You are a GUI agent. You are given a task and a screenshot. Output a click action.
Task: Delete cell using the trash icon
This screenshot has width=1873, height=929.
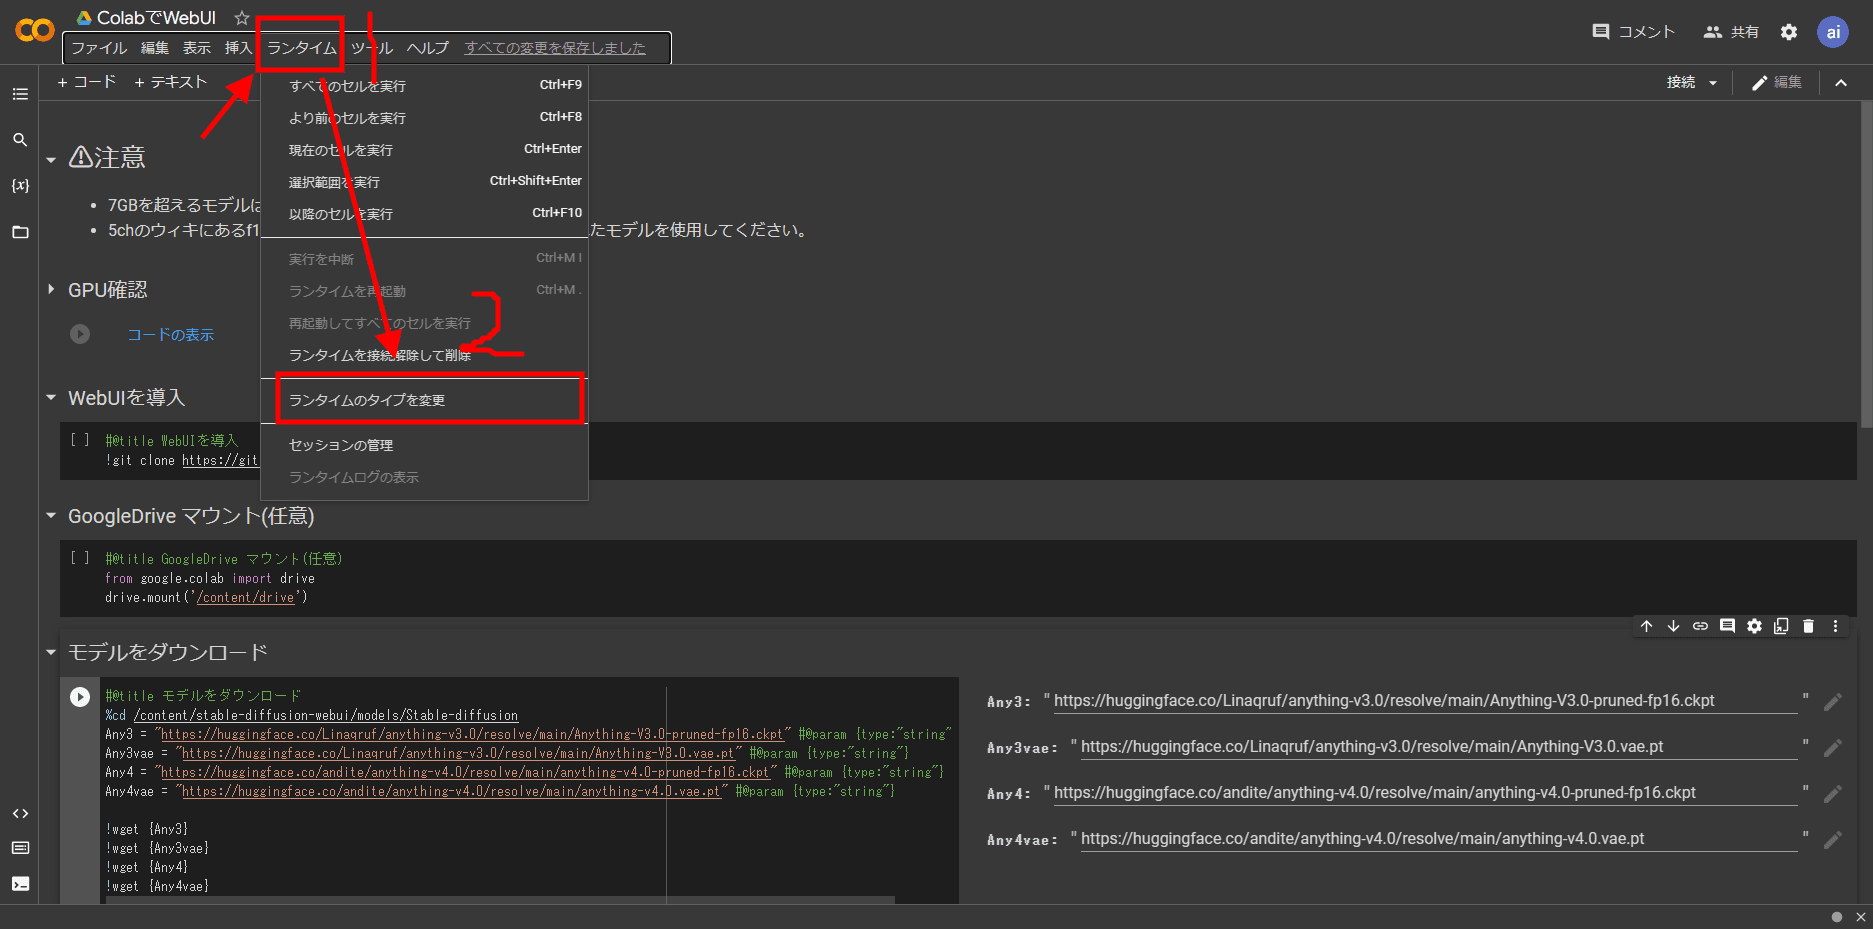[1808, 626]
